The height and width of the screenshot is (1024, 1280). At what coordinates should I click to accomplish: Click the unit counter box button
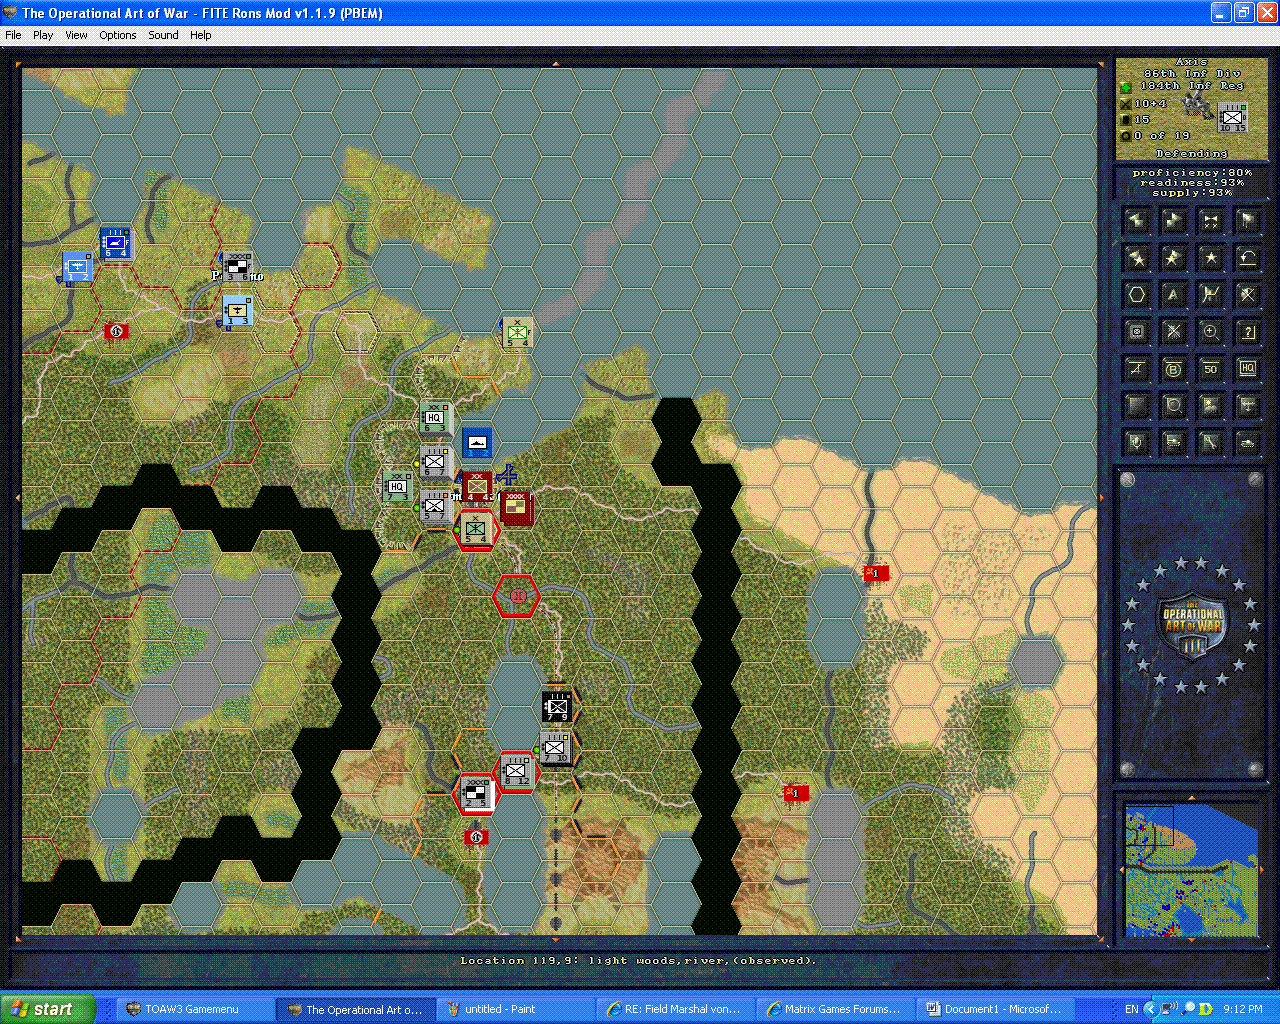1137,332
